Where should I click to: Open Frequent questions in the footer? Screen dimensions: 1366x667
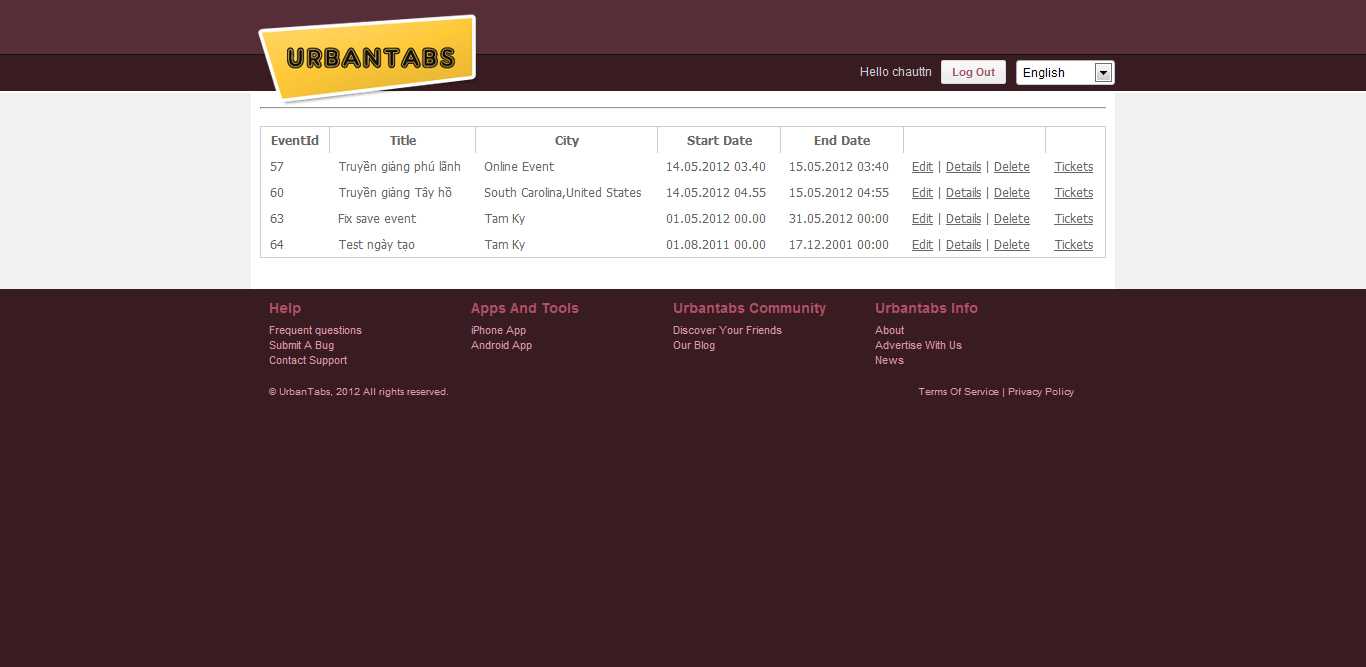point(315,330)
